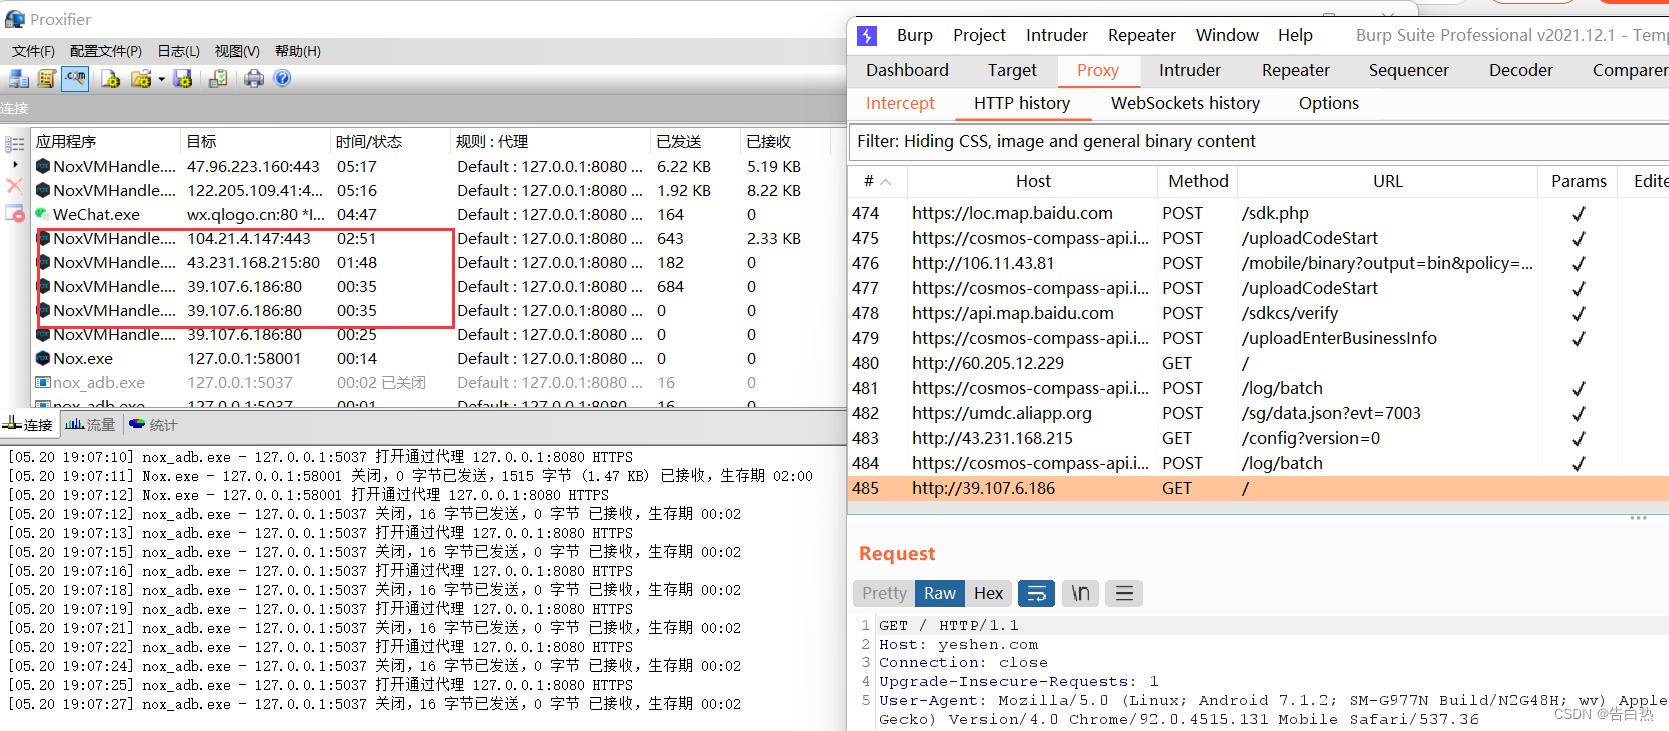Switch to the 连接 tab at bottom

28,425
